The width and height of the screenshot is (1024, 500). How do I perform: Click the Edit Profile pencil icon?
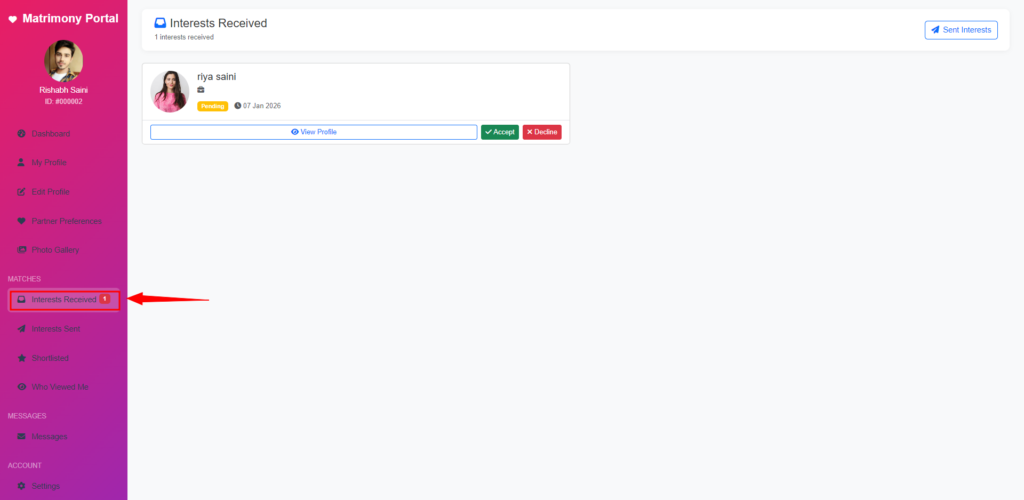21,192
